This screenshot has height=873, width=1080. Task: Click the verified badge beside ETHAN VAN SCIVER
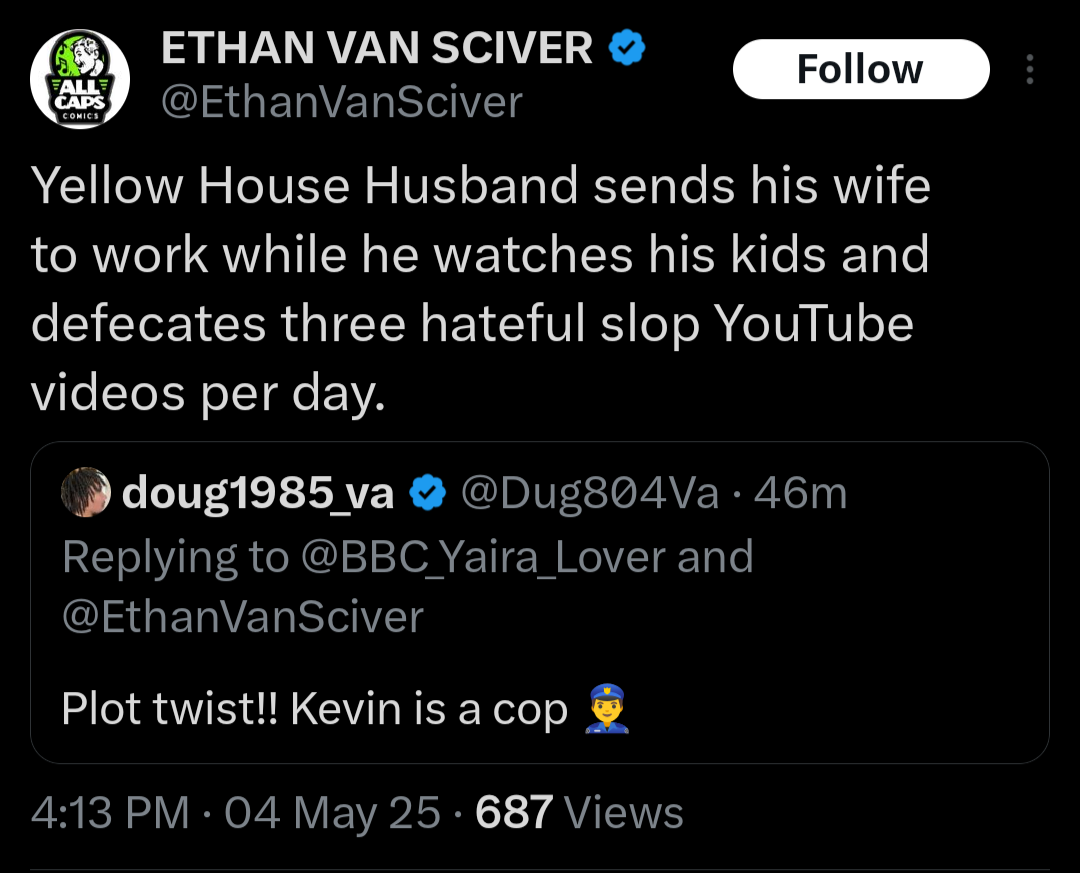tap(626, 48)
